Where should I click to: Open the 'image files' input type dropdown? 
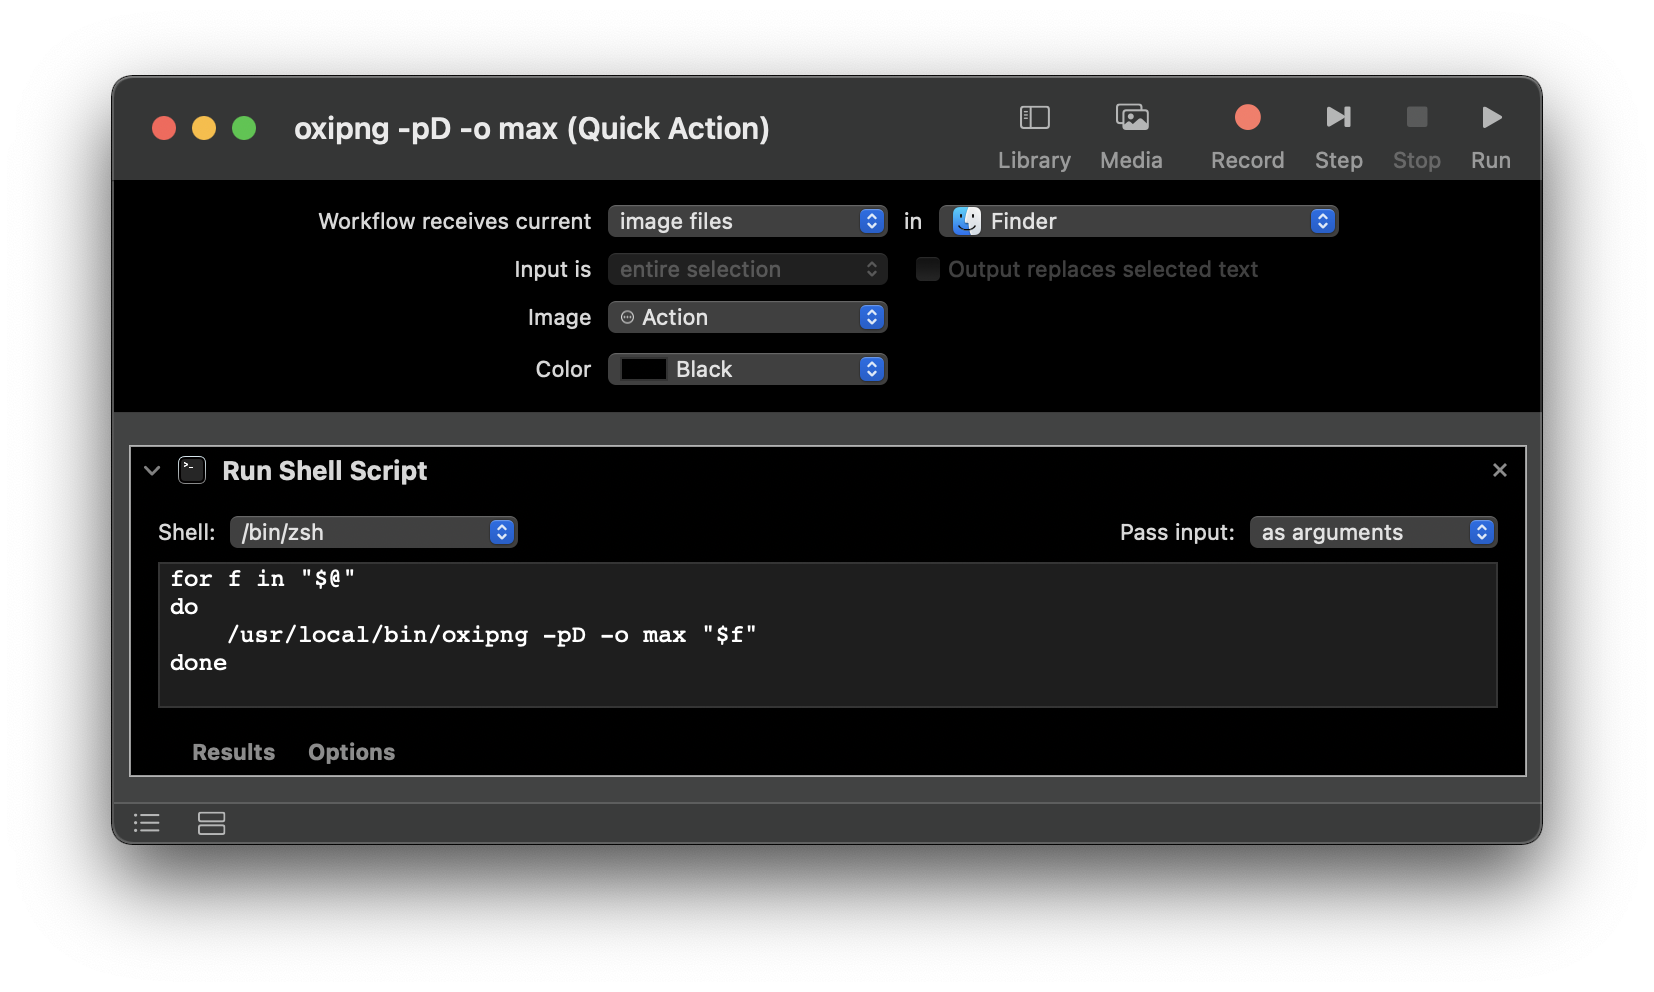coord(747,221)
